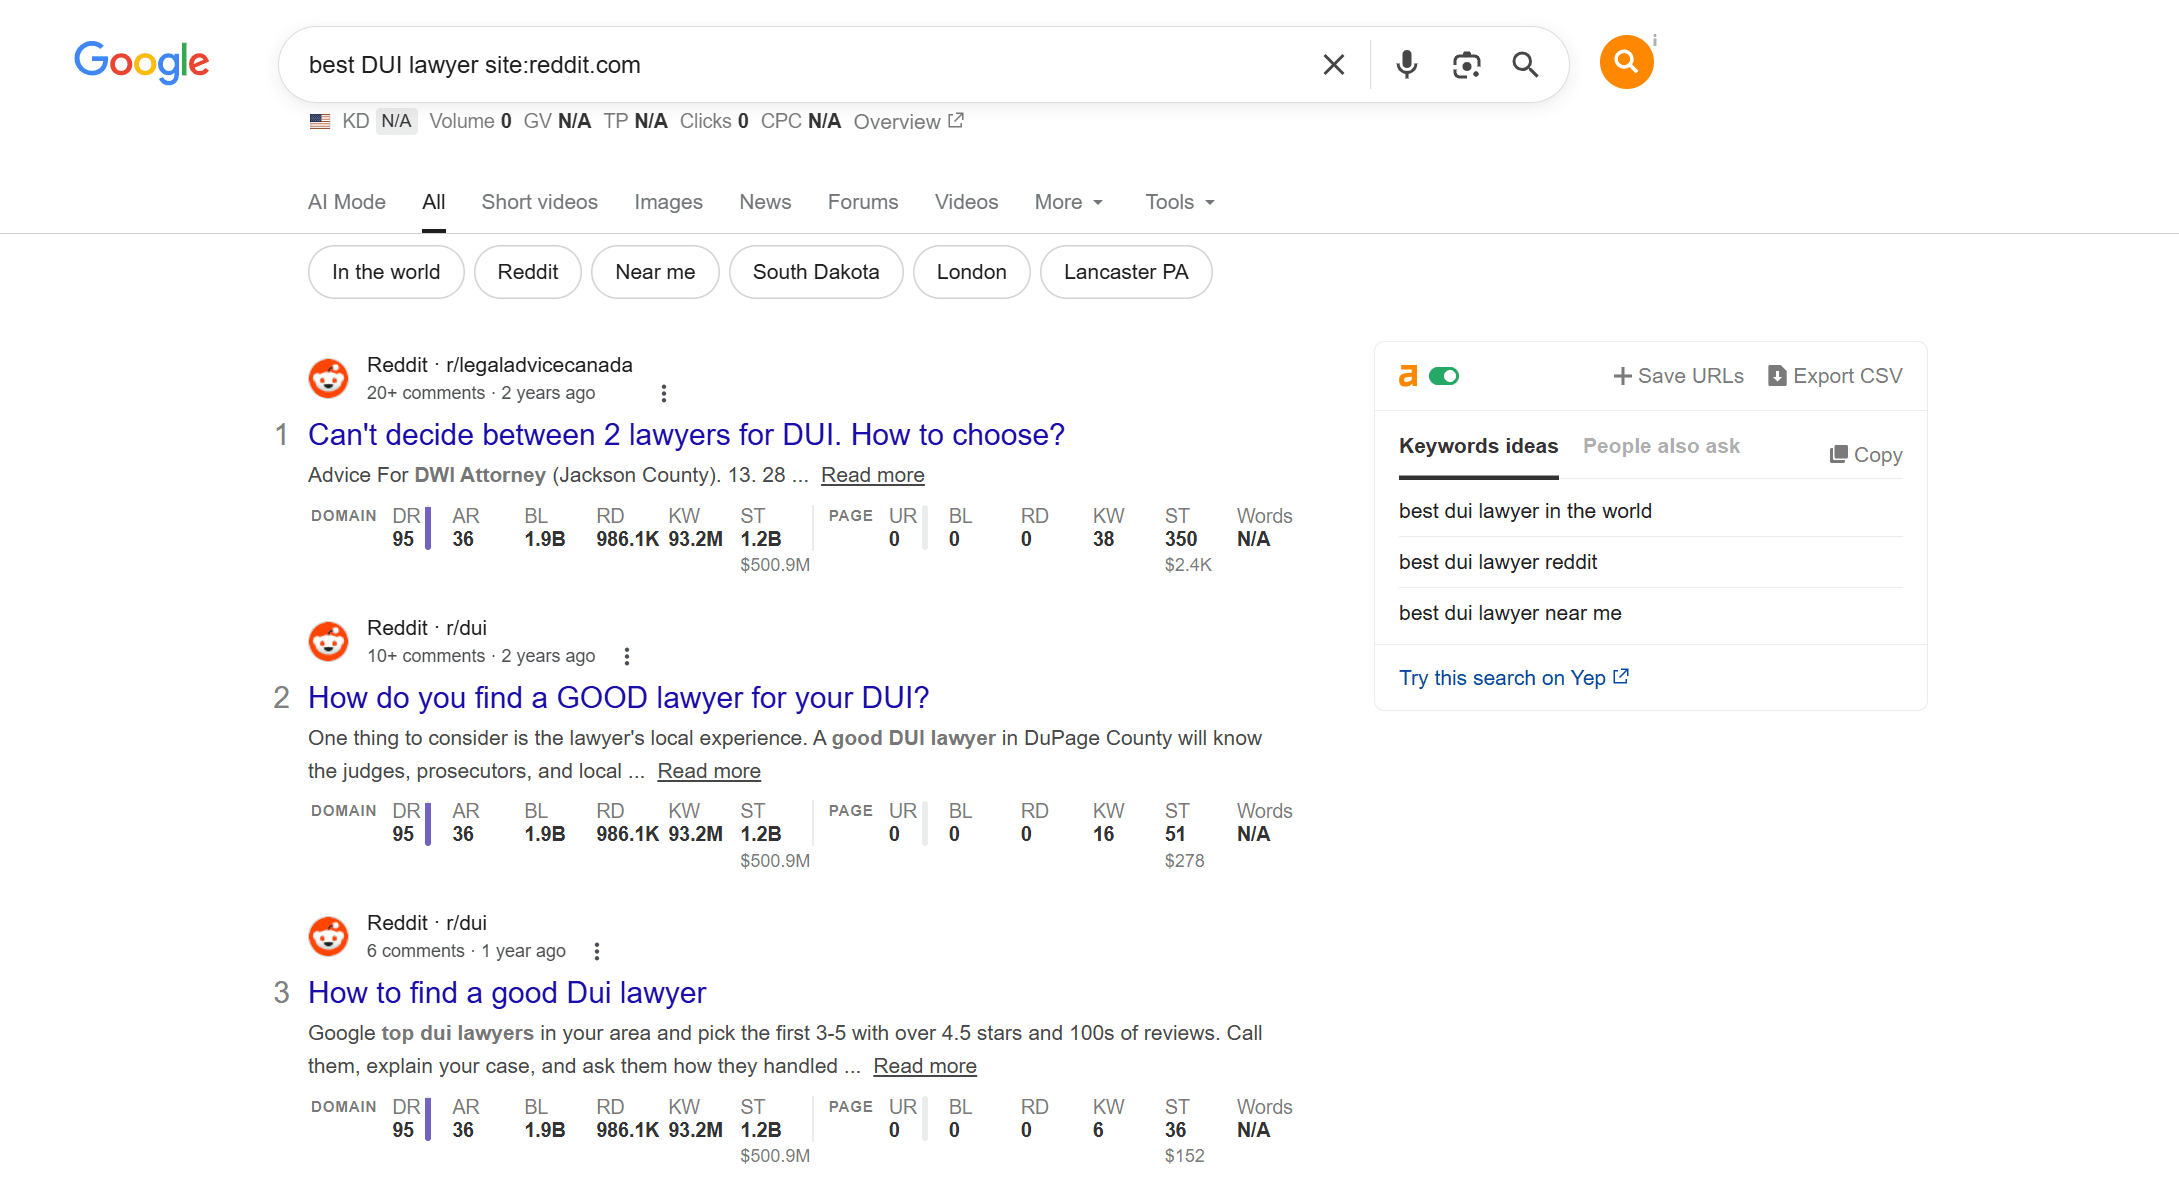Open 'How to find a good Dui lawyer' result
The image size is (2179, 1189).
(x=507, y=993)
